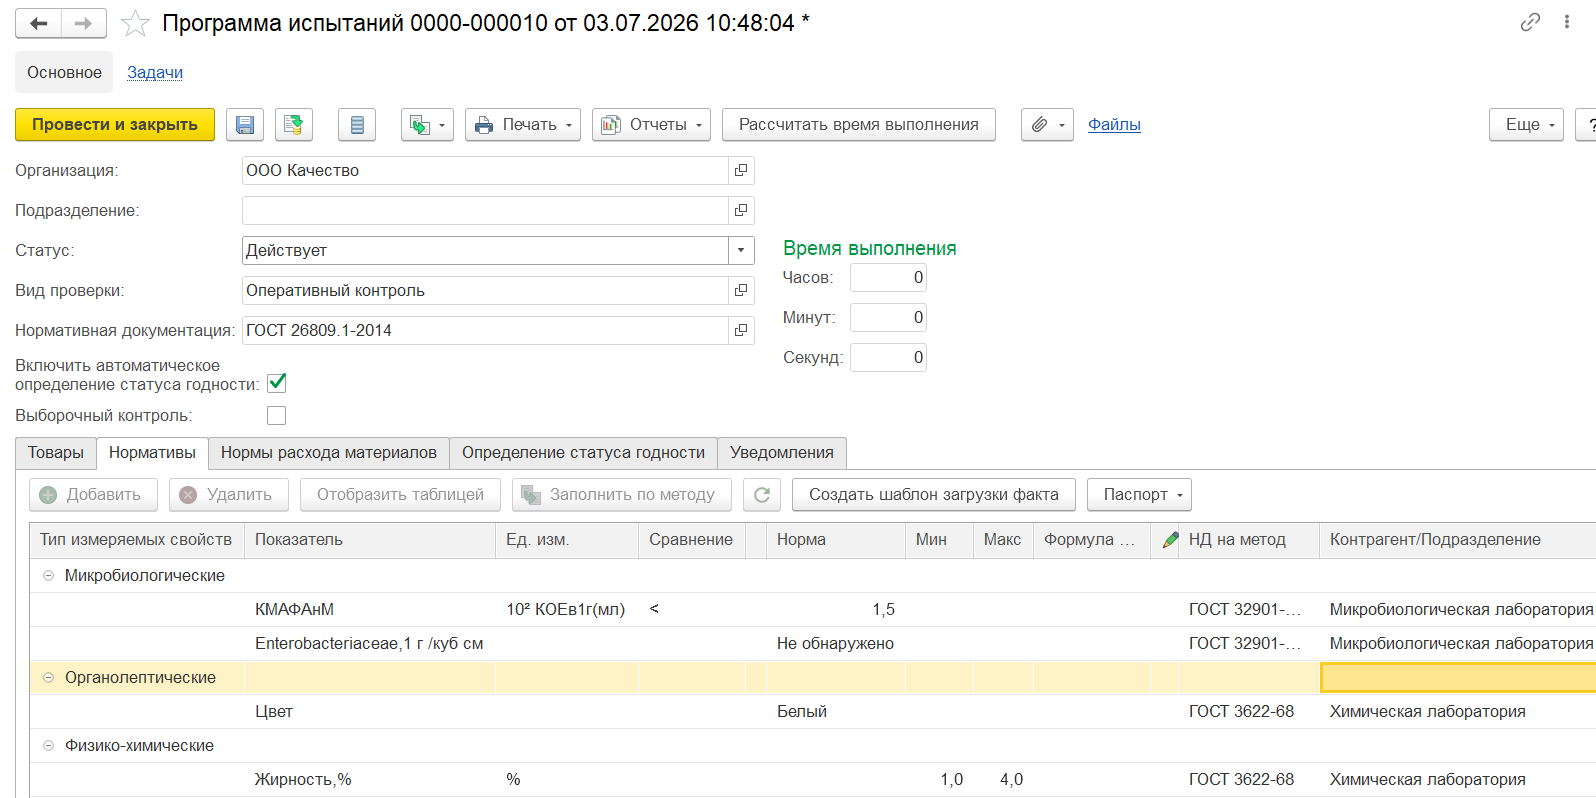
Task: Click the НД на метод column header
Action: [x=1249, y=540]
